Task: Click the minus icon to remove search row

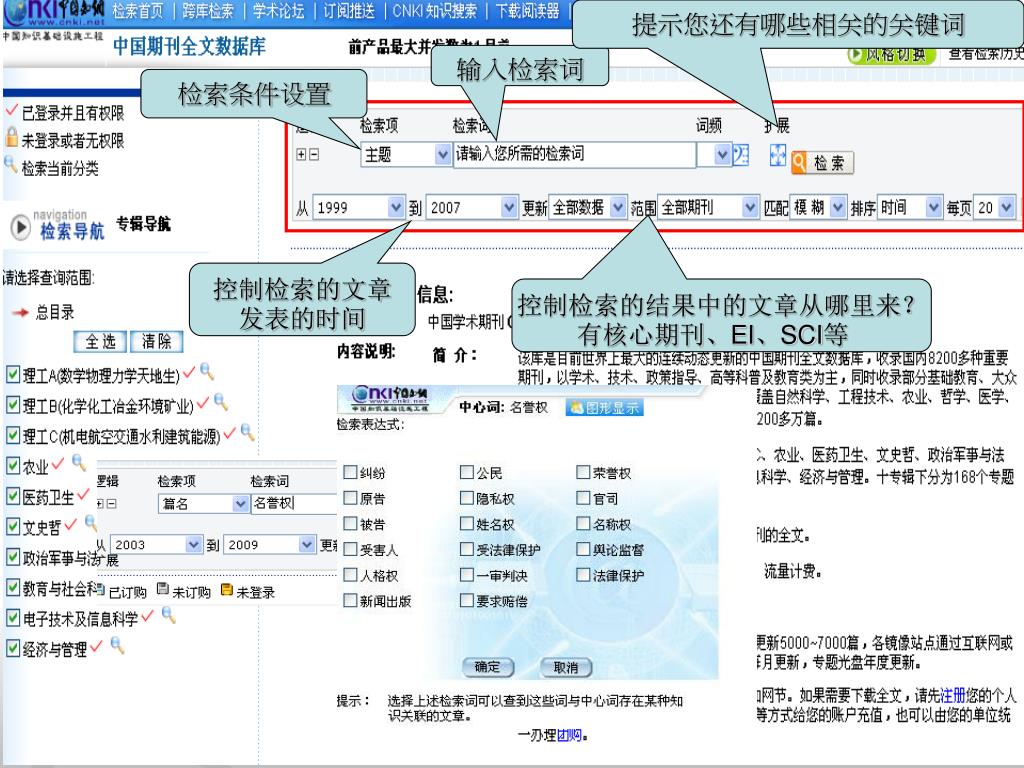Action: coord(314,154)
